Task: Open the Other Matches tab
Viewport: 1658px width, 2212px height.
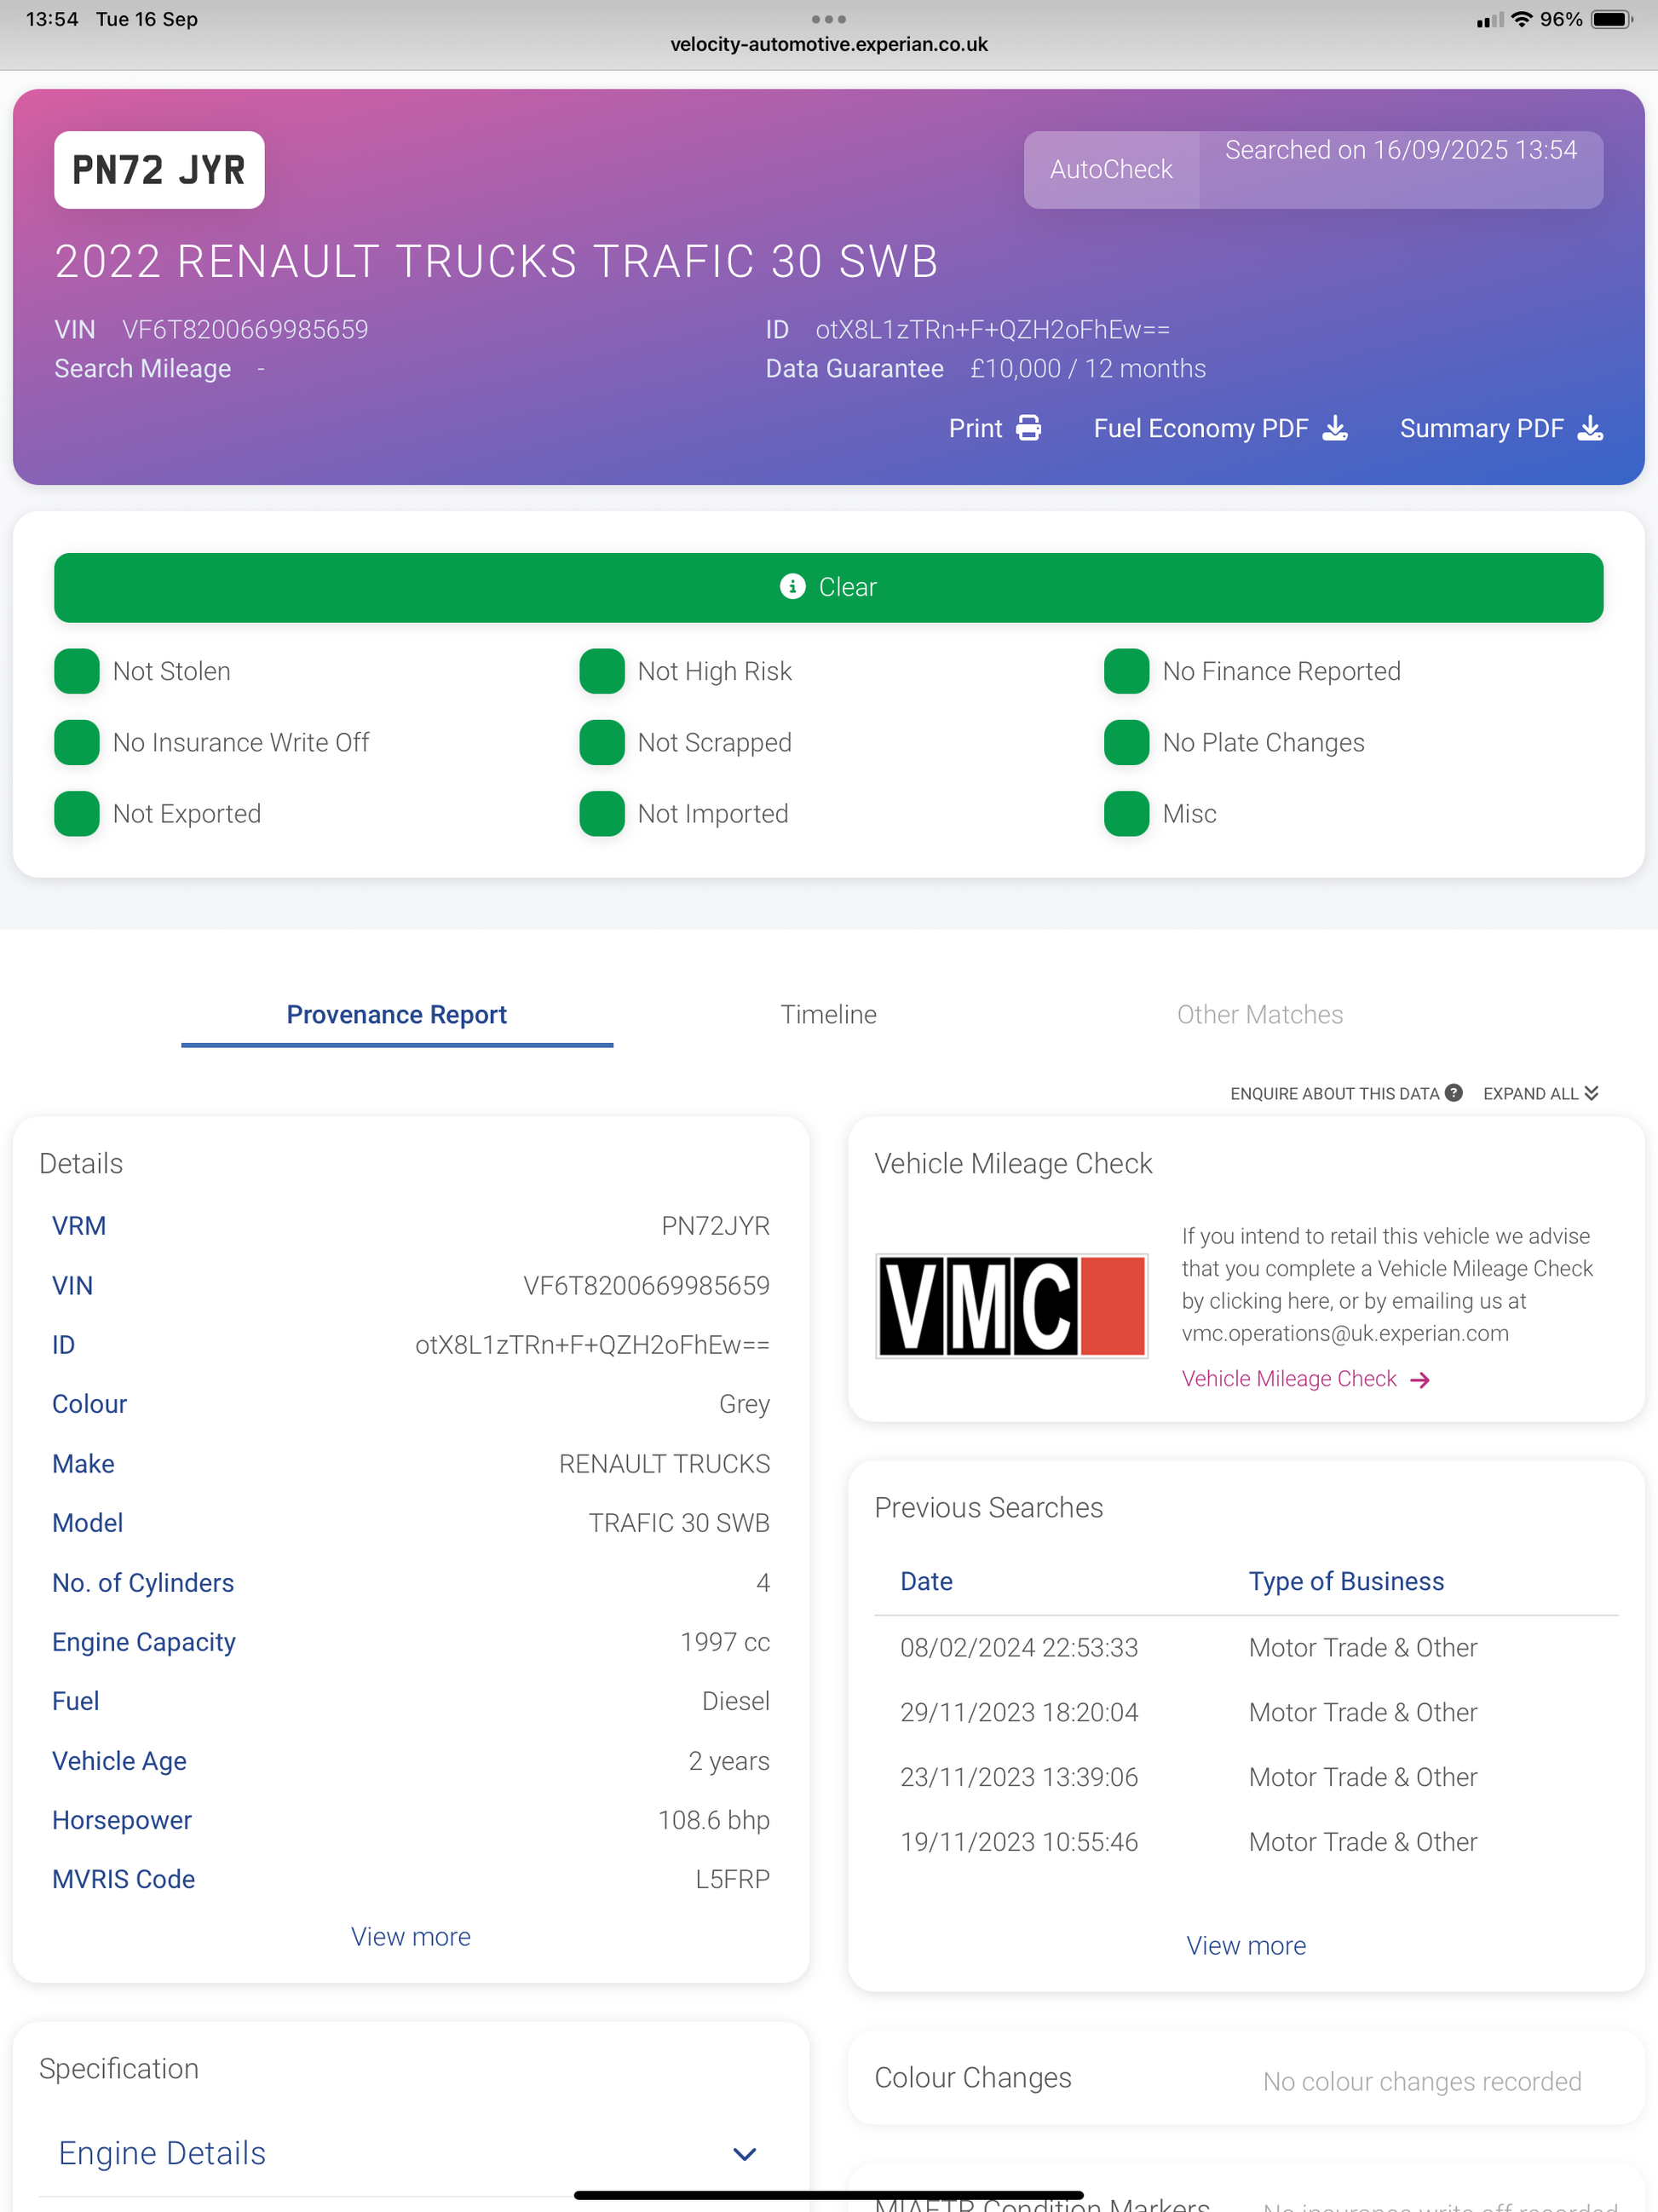Action: 1259,1014
